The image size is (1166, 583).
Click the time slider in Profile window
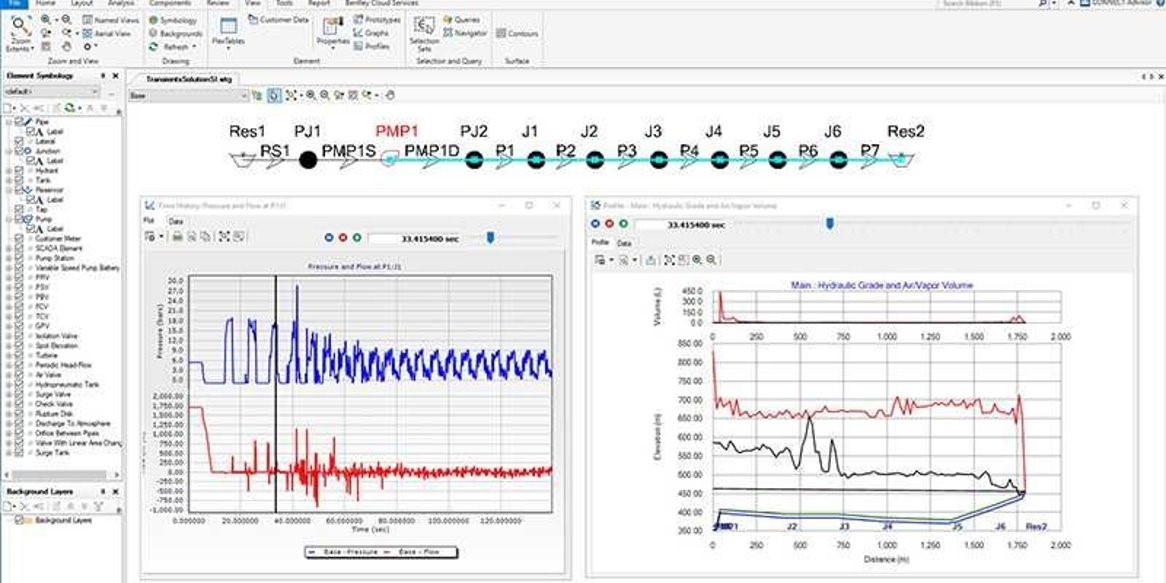click(829, 223)
